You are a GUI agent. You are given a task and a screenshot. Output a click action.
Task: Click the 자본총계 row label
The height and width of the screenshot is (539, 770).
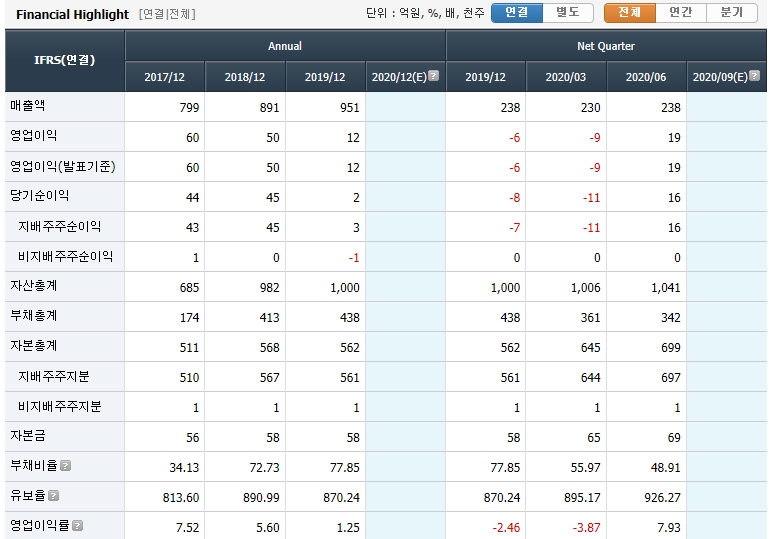(34, 346)
